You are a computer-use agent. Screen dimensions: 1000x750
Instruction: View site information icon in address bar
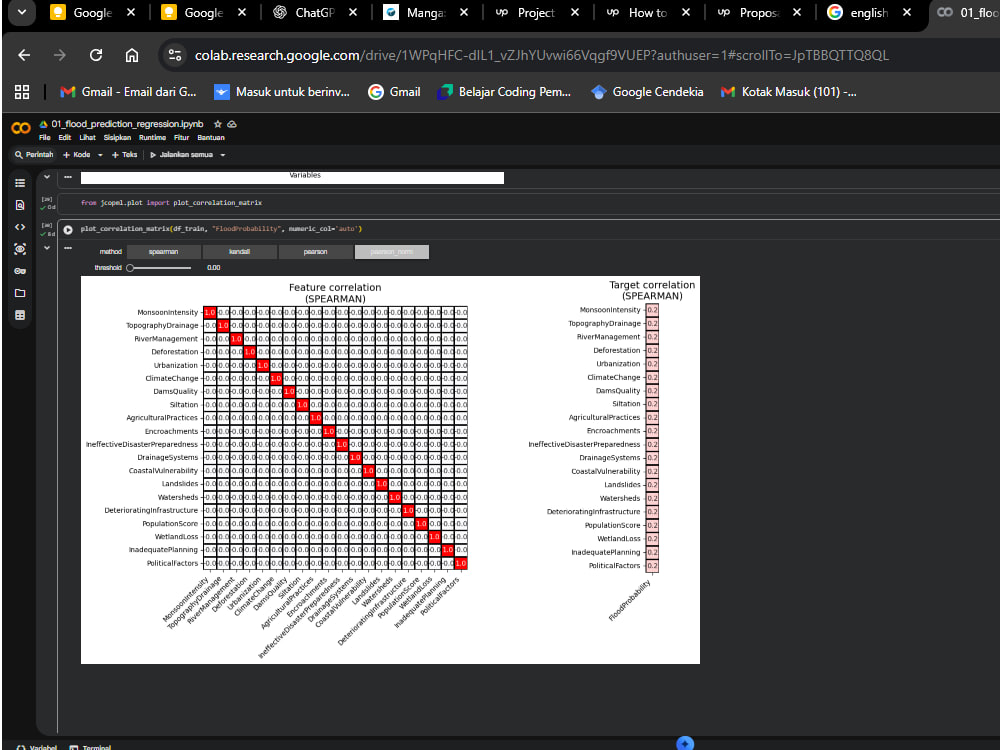(175, 55)
